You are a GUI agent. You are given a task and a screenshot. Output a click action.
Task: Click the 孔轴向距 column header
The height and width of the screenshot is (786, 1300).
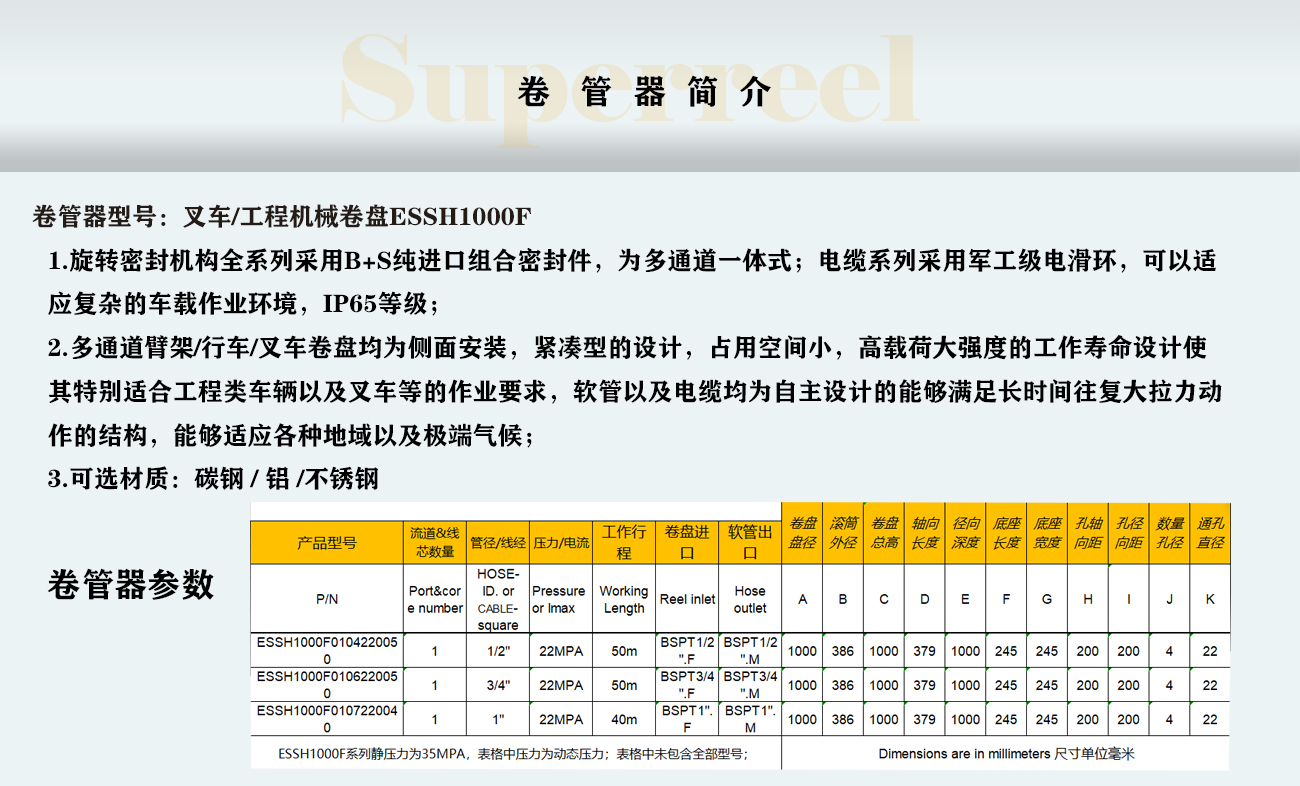1088,533
